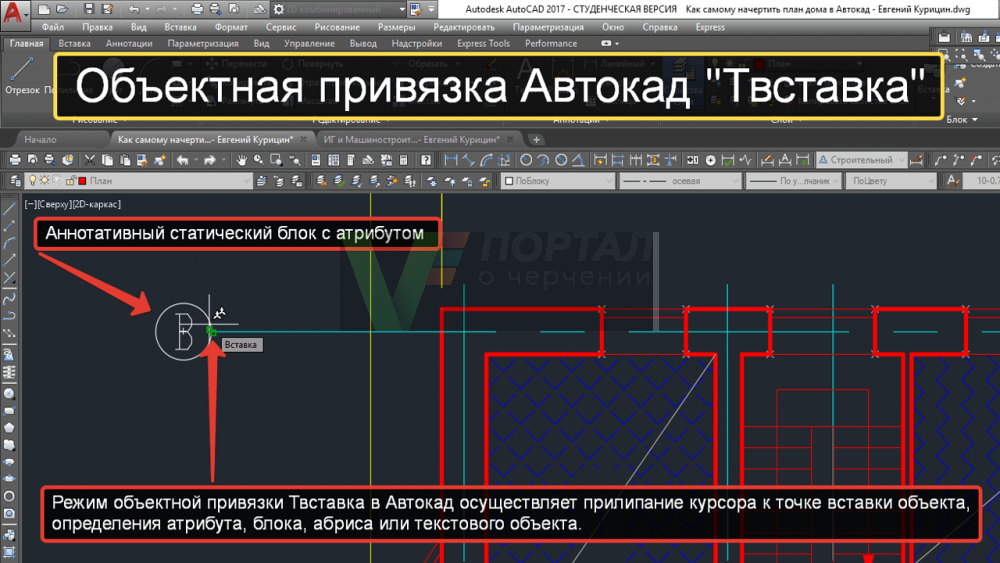Click the [2D-каркас] visual style label
1000x563 pixels.
96,203
